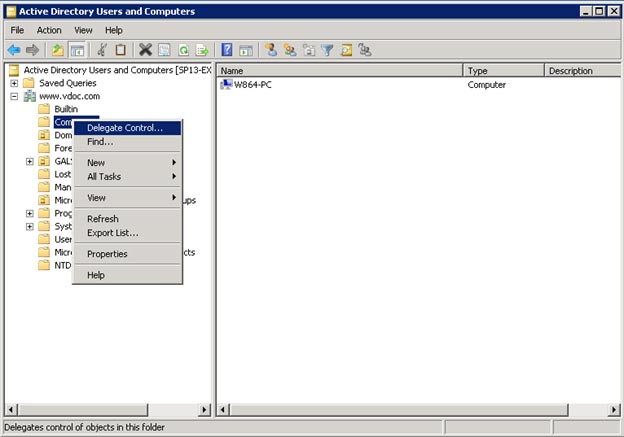Choose Refresh from context menu
The width and height of the screenshot is (624, 437).
[x=127, y=218]
